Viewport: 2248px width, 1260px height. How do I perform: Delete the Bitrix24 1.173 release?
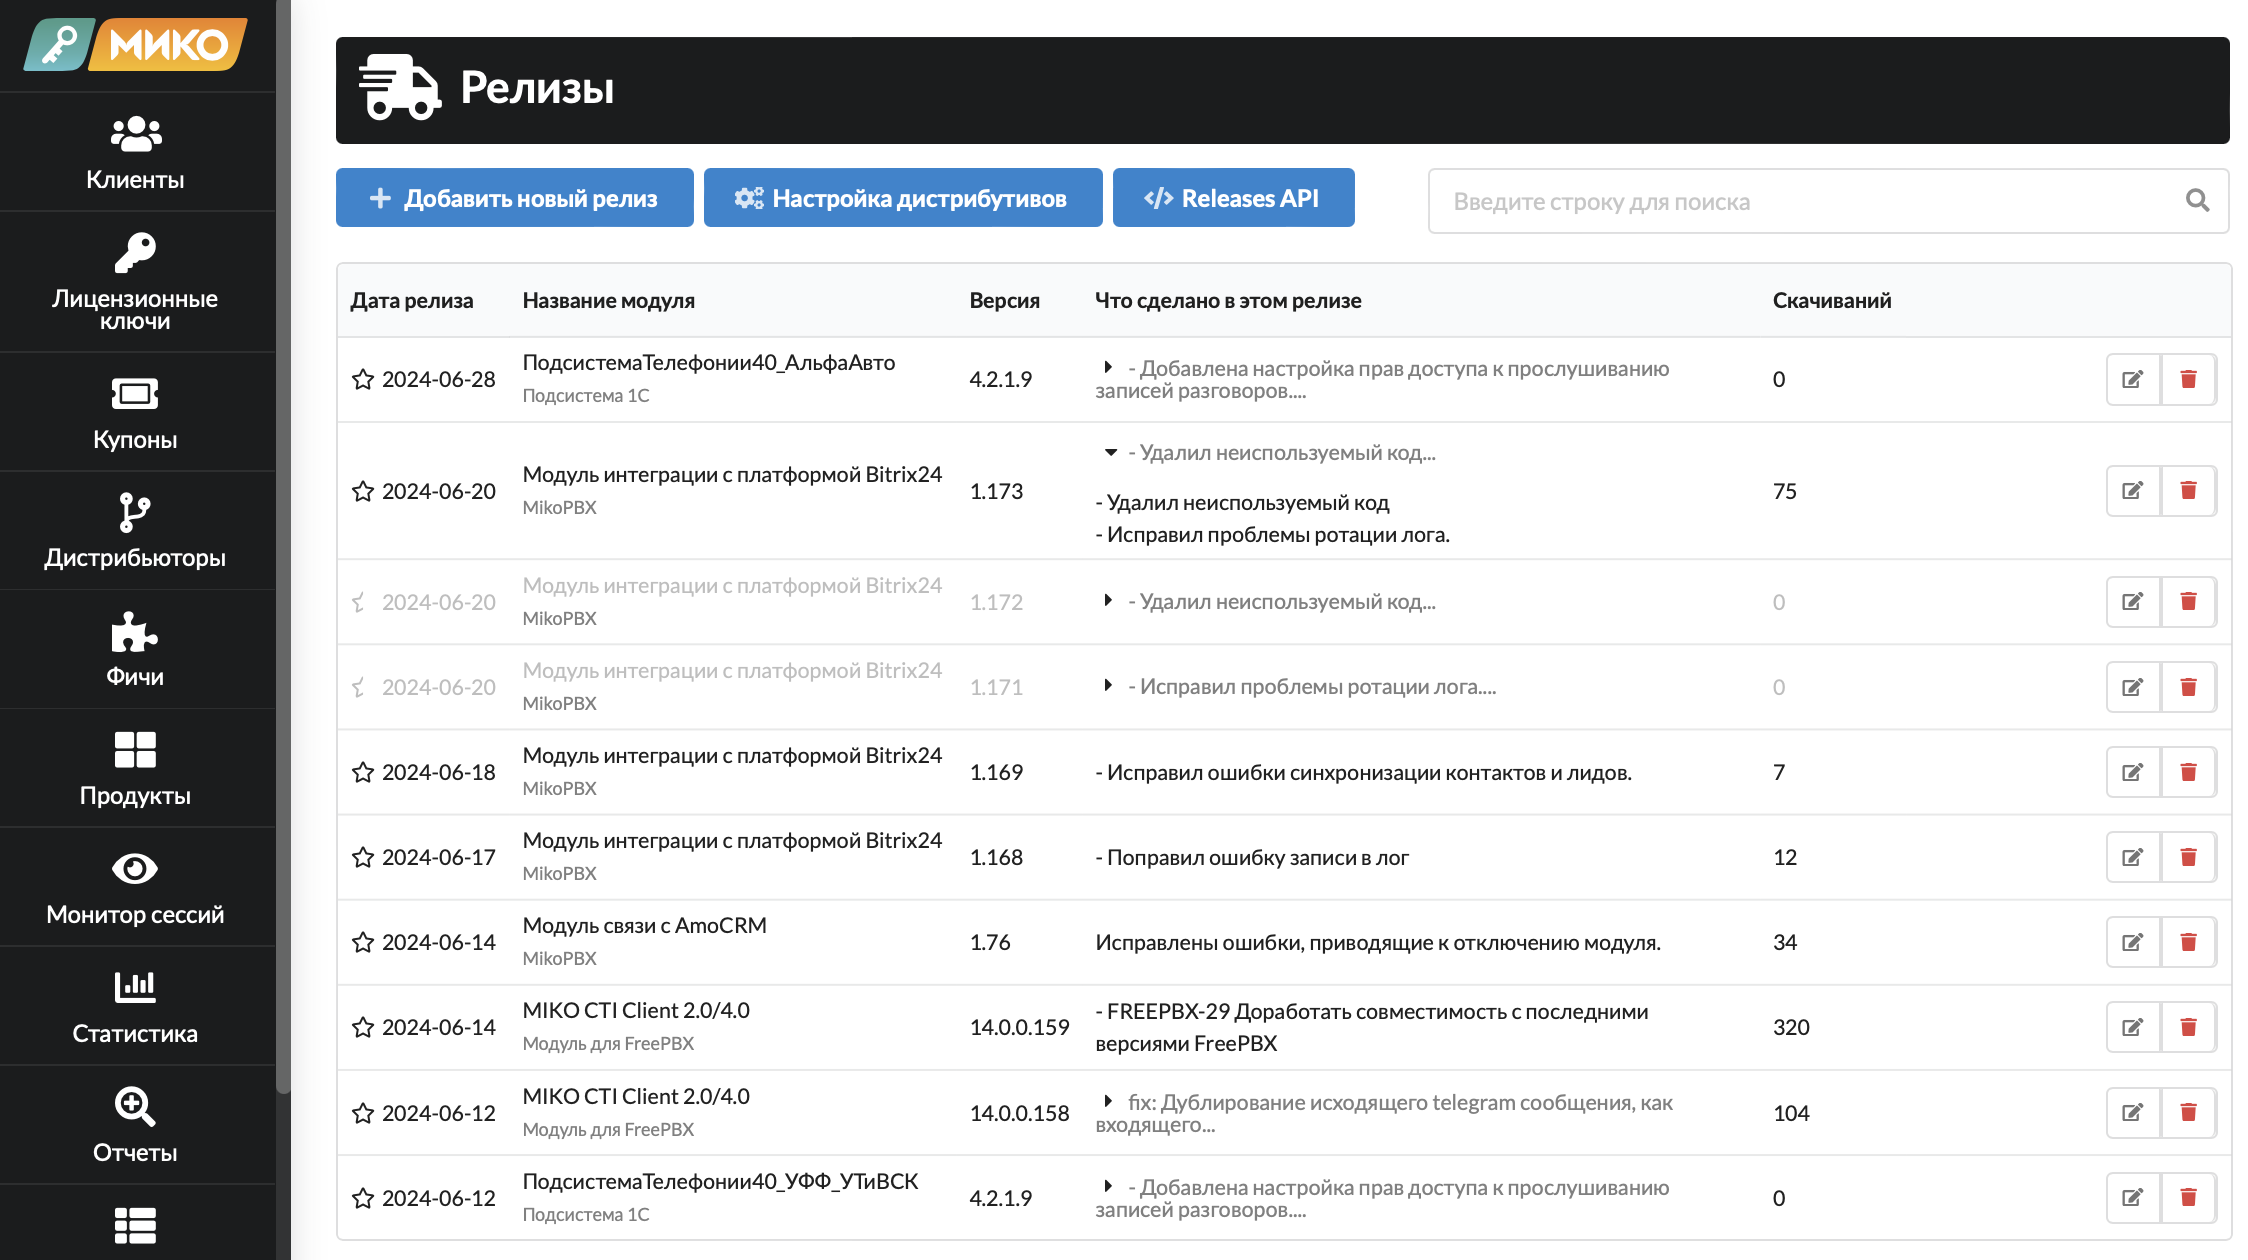pyautogui.click(x=2189, y=491)
